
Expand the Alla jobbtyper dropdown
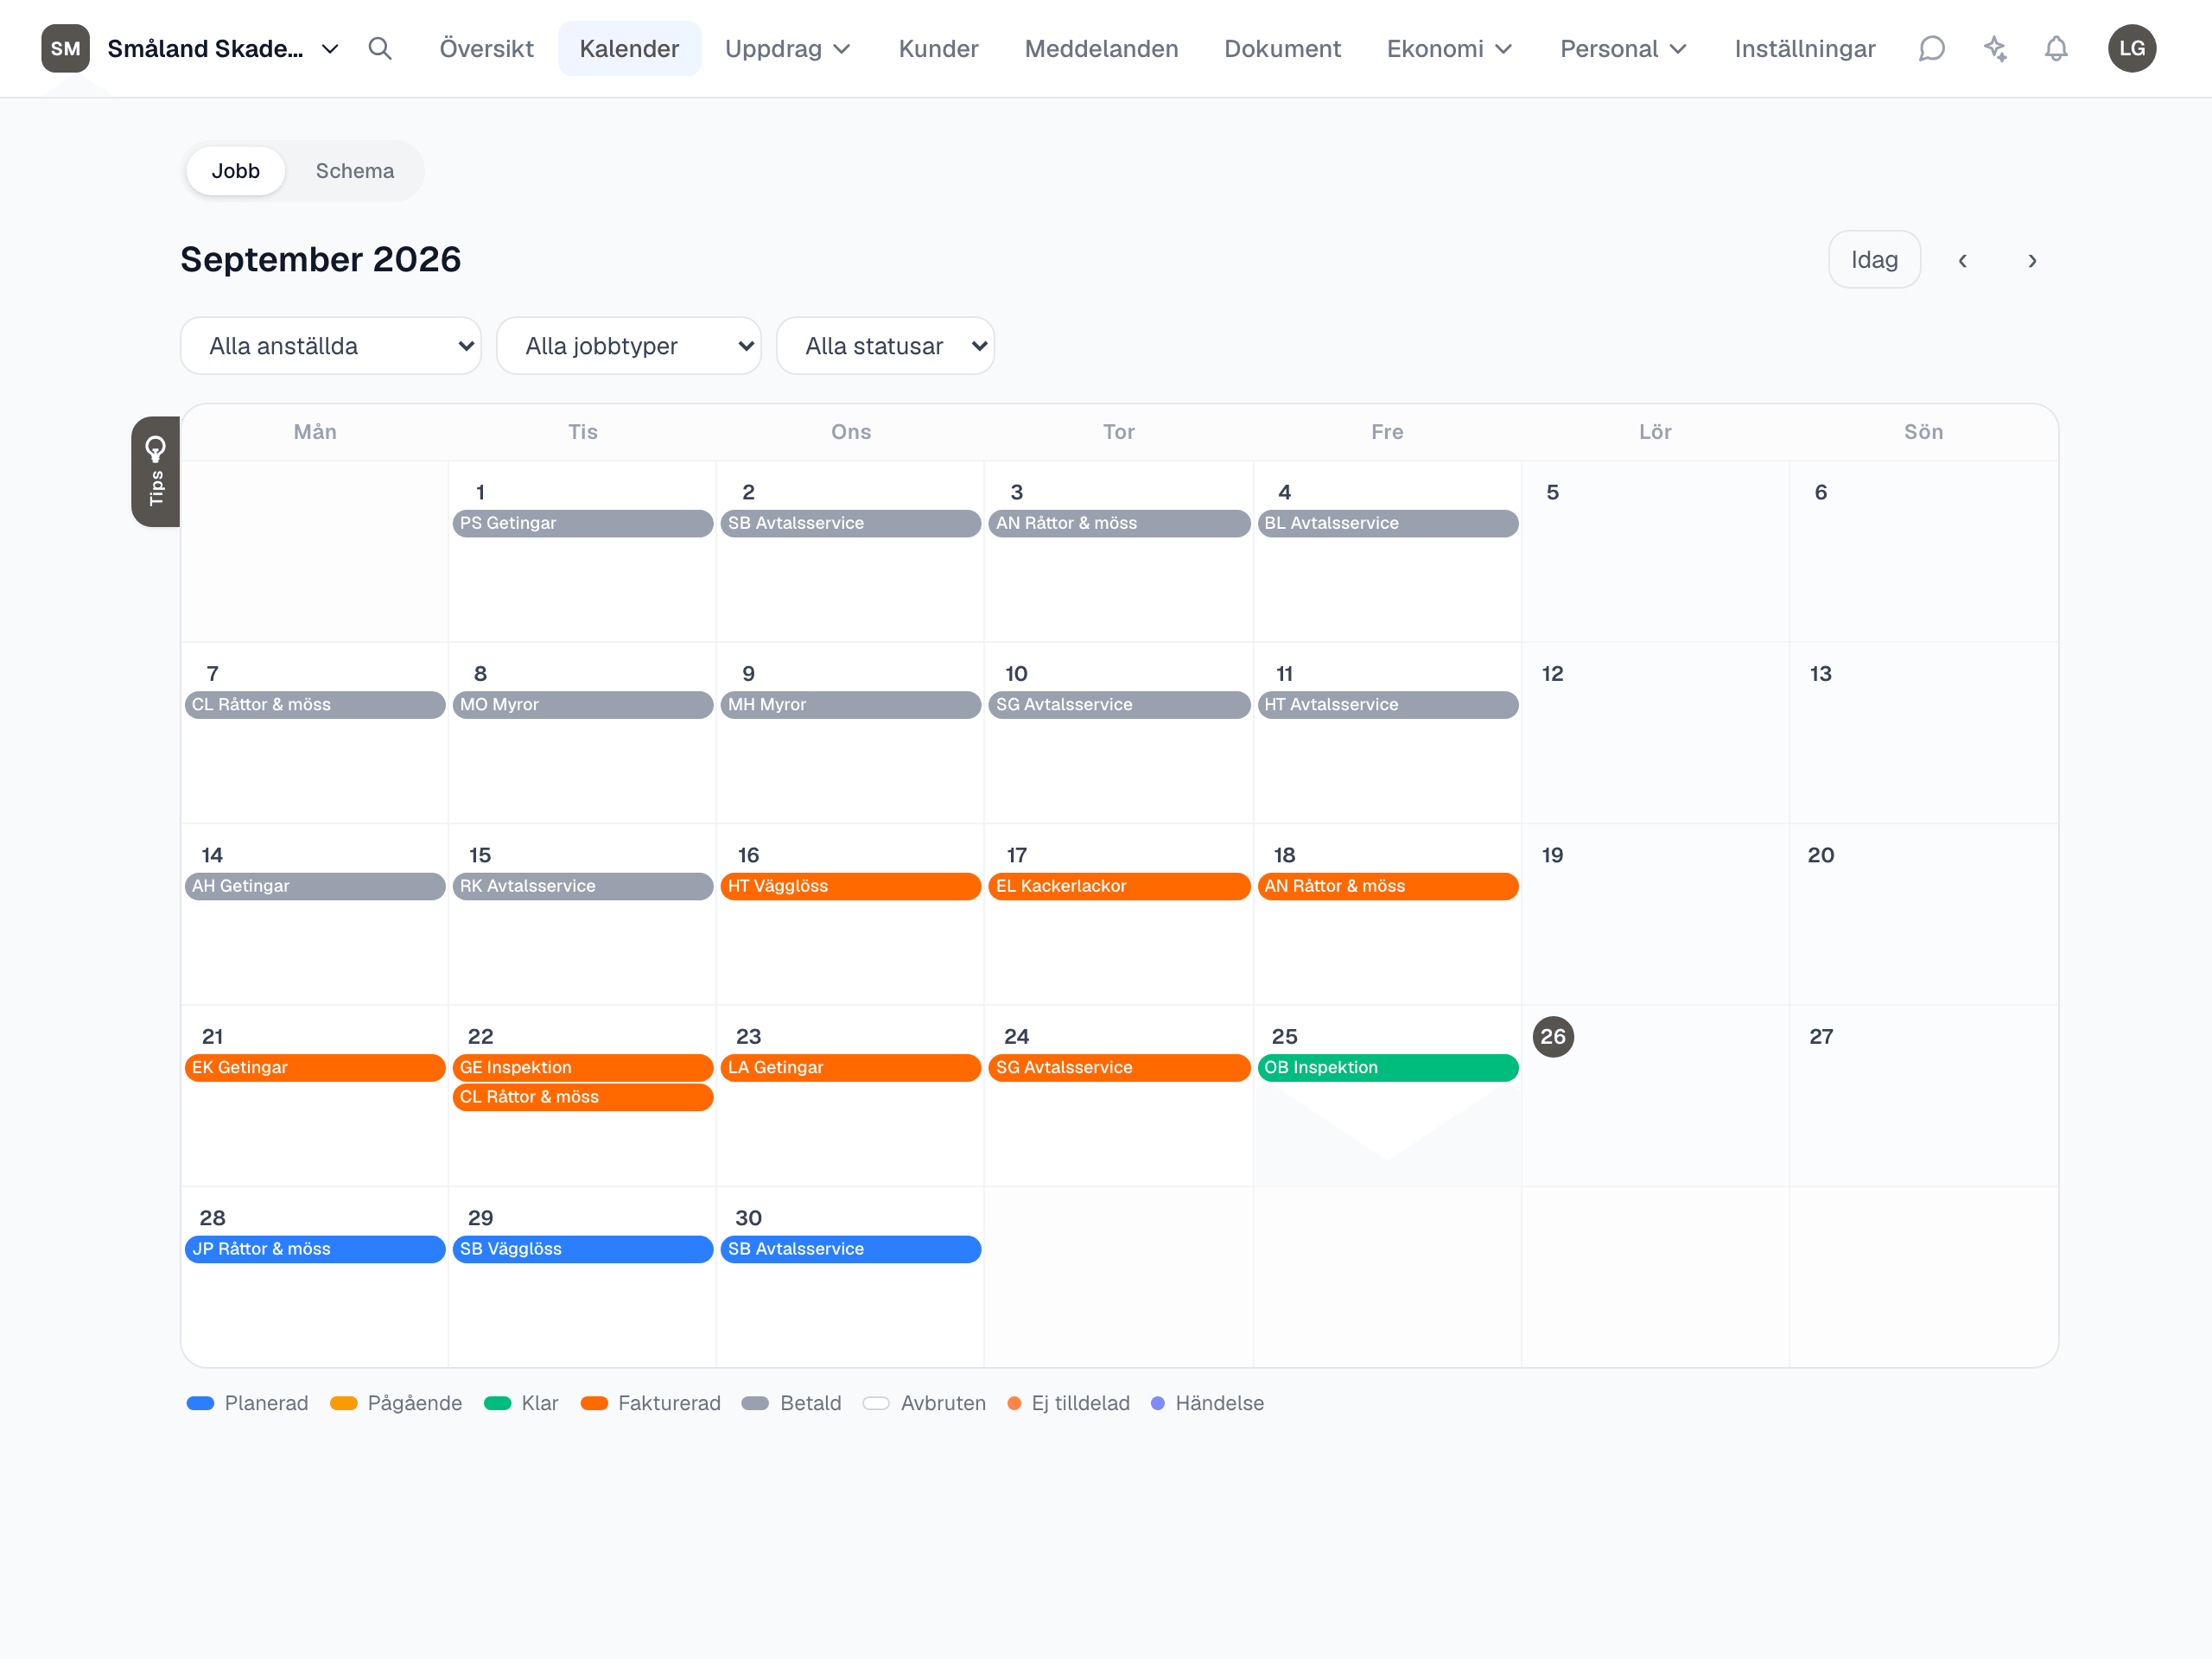click(629, 346)
